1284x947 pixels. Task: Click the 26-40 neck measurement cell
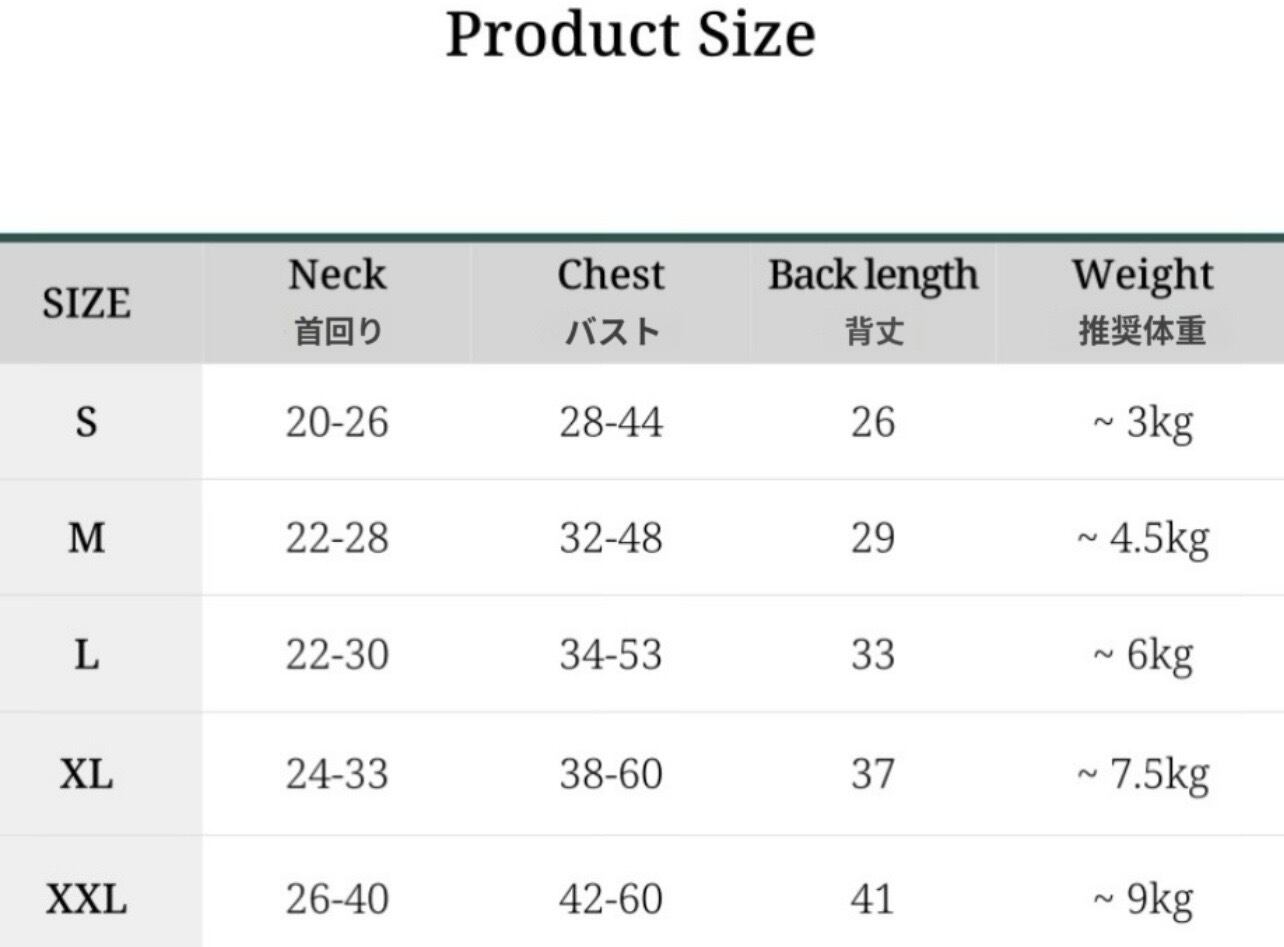tap(337, 900)
